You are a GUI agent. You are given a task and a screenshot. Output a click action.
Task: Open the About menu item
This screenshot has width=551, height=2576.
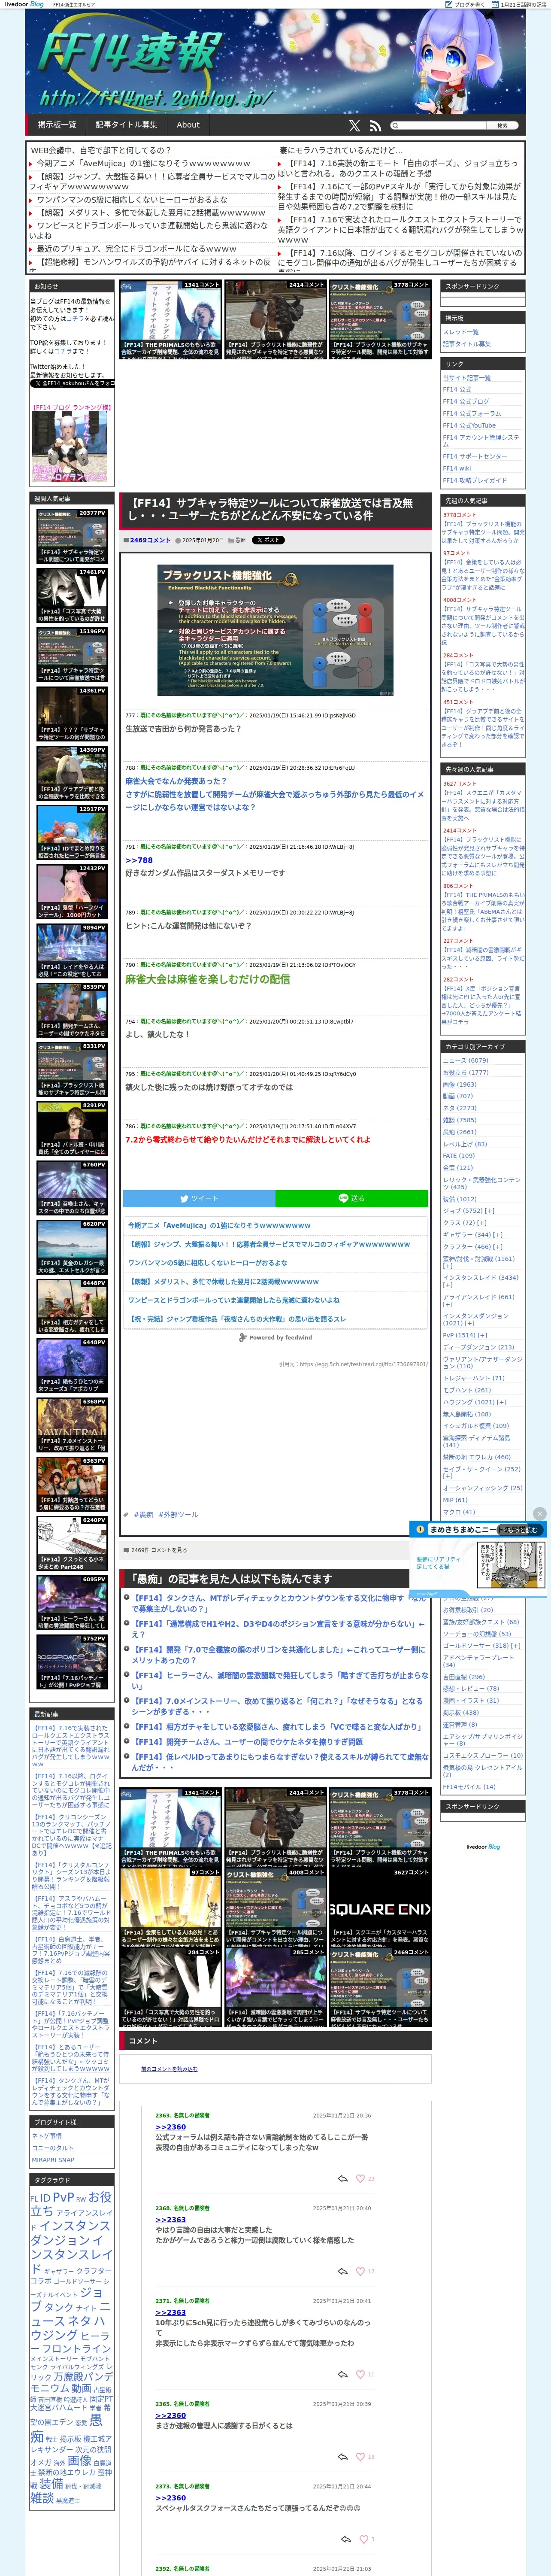click(x=188, y=125)
